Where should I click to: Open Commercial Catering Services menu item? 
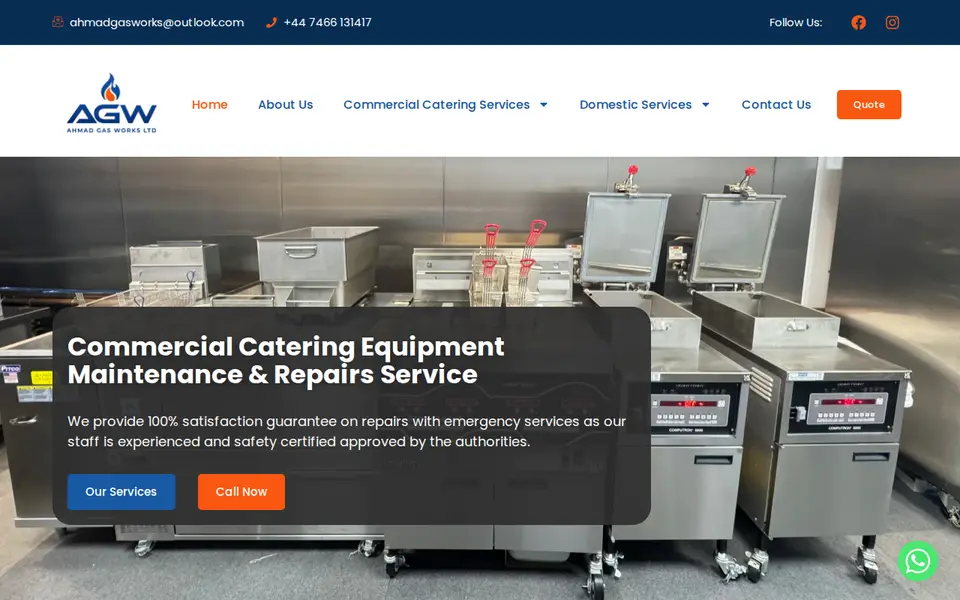(437, 105)
